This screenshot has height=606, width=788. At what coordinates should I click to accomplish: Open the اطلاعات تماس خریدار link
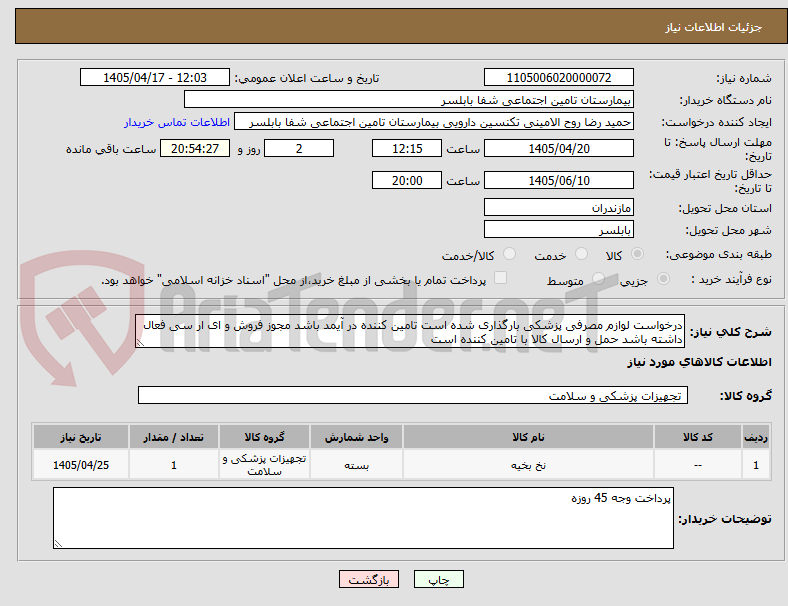coord(177,122)
